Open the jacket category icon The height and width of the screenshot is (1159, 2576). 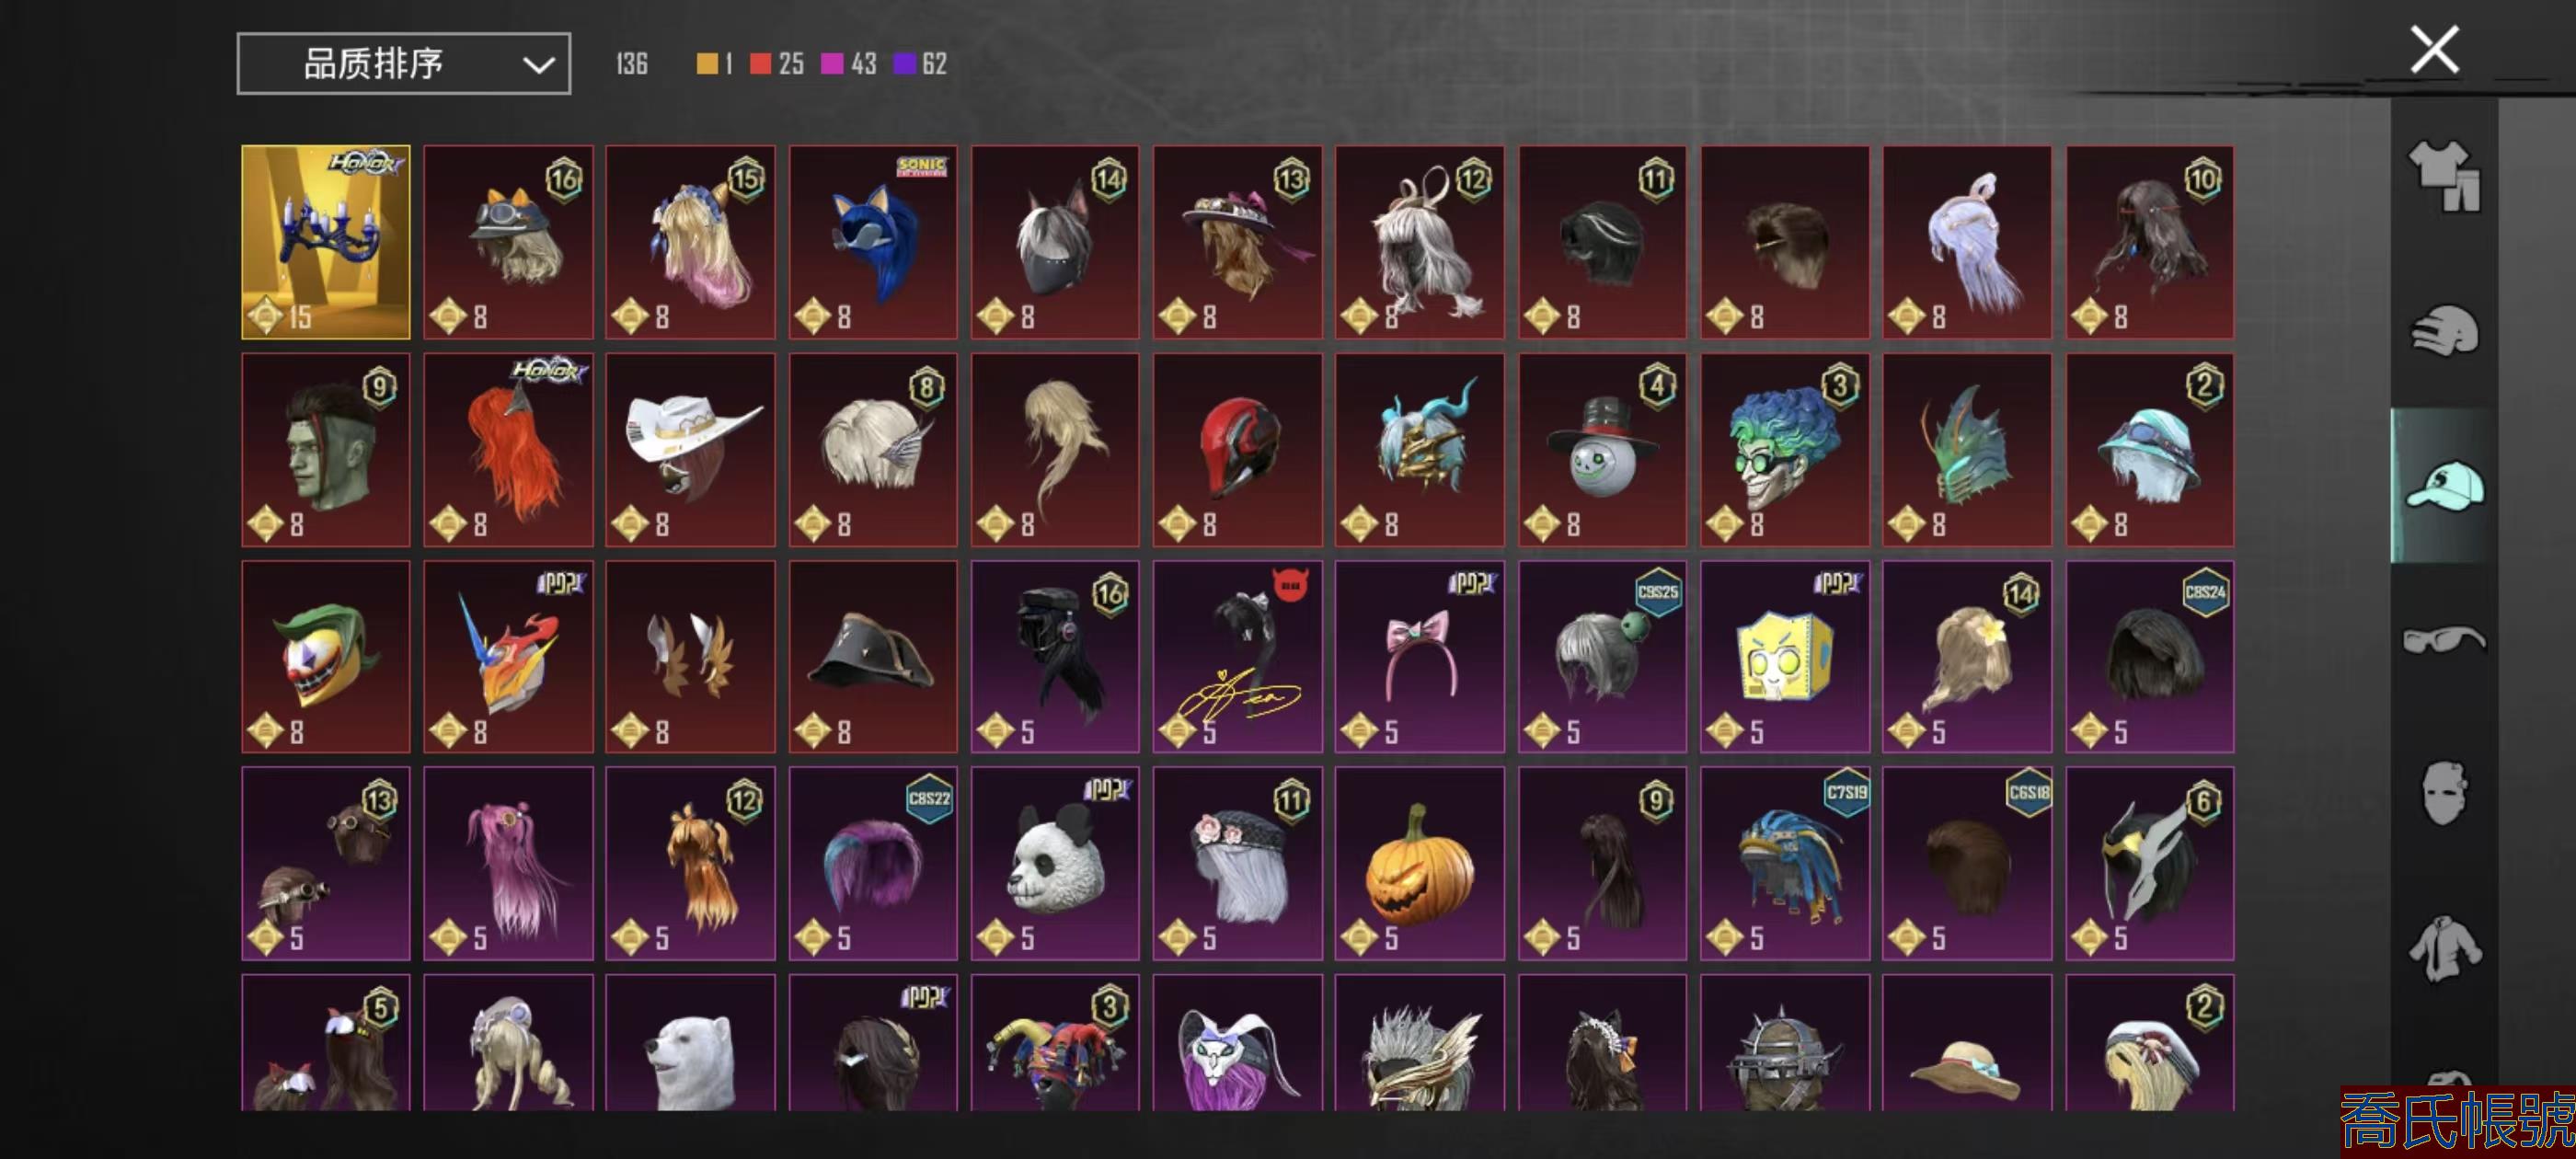click(x=2444, y=948)
